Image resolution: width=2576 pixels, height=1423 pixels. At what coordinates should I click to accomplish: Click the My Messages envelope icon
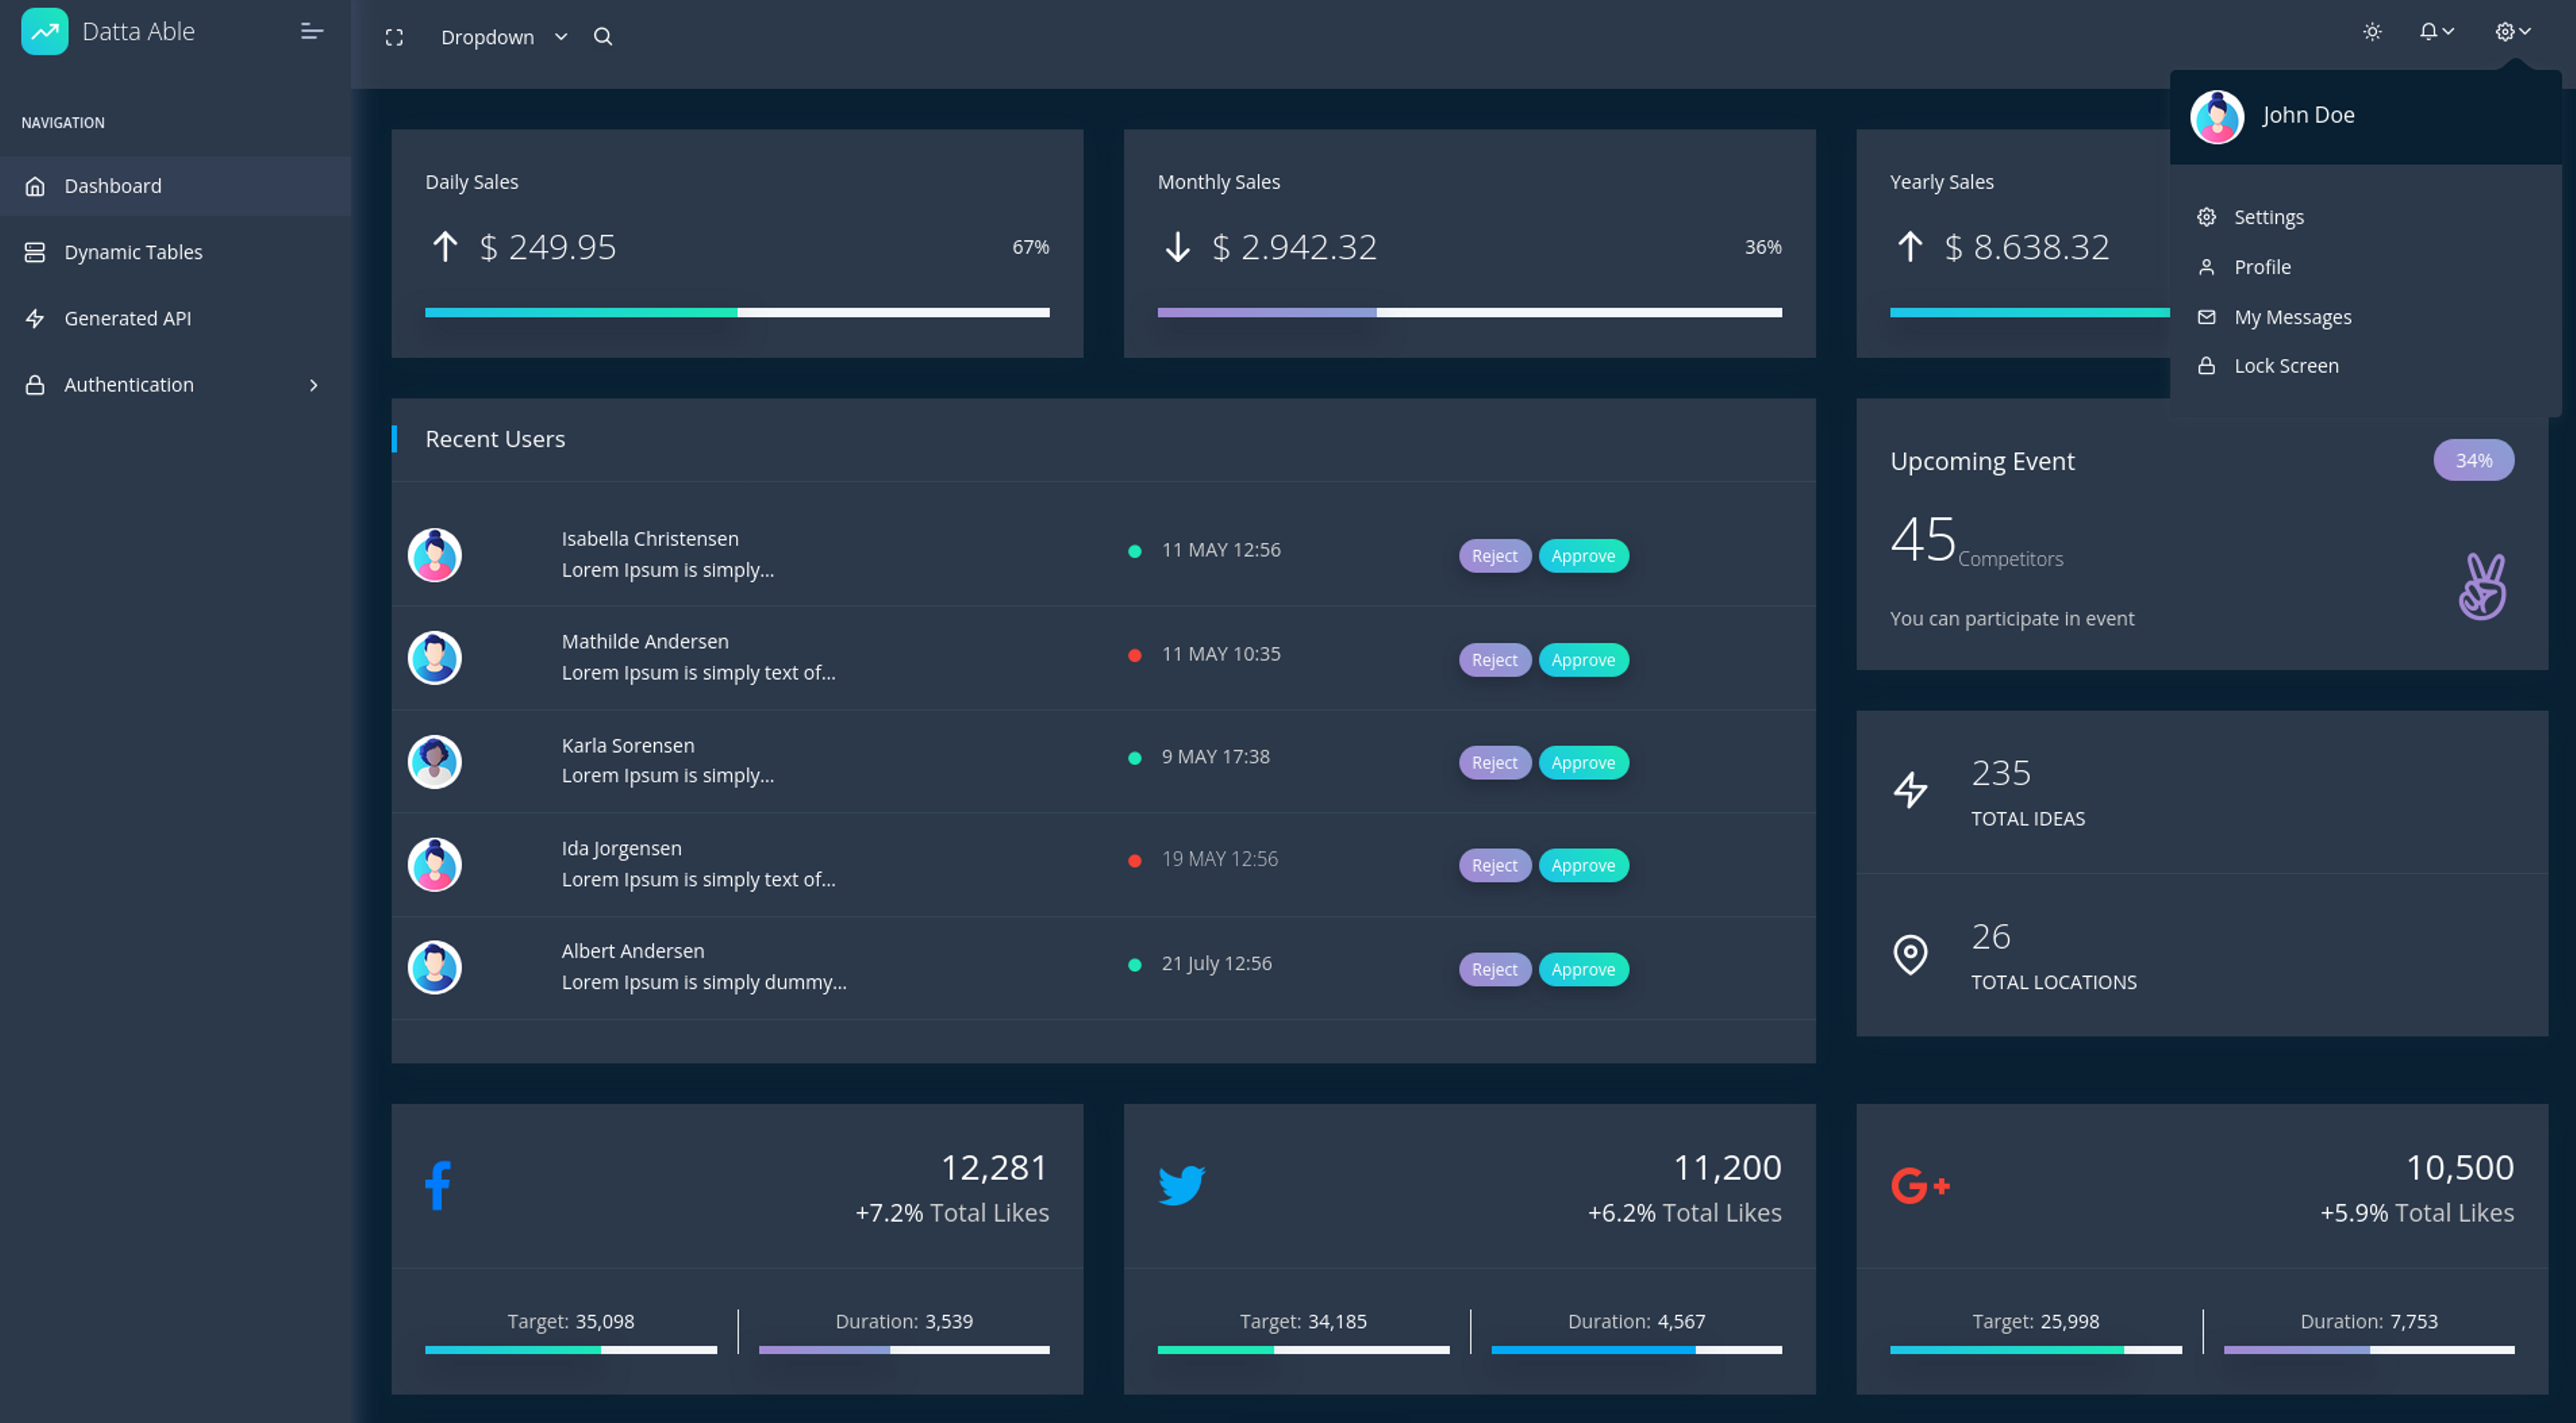[2206, 317]
